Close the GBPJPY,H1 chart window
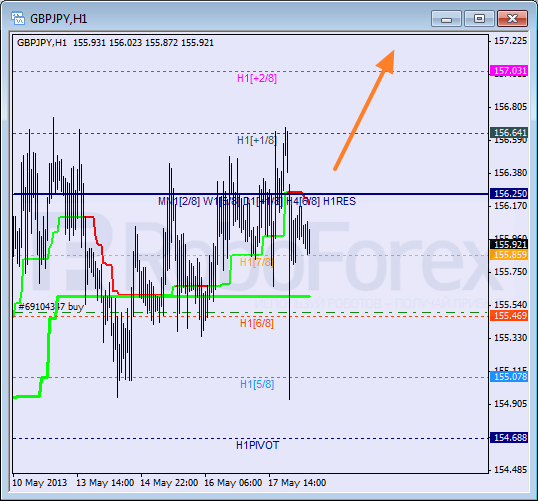The height and width of the screenshot is (501, 538). tap(512, 19)
